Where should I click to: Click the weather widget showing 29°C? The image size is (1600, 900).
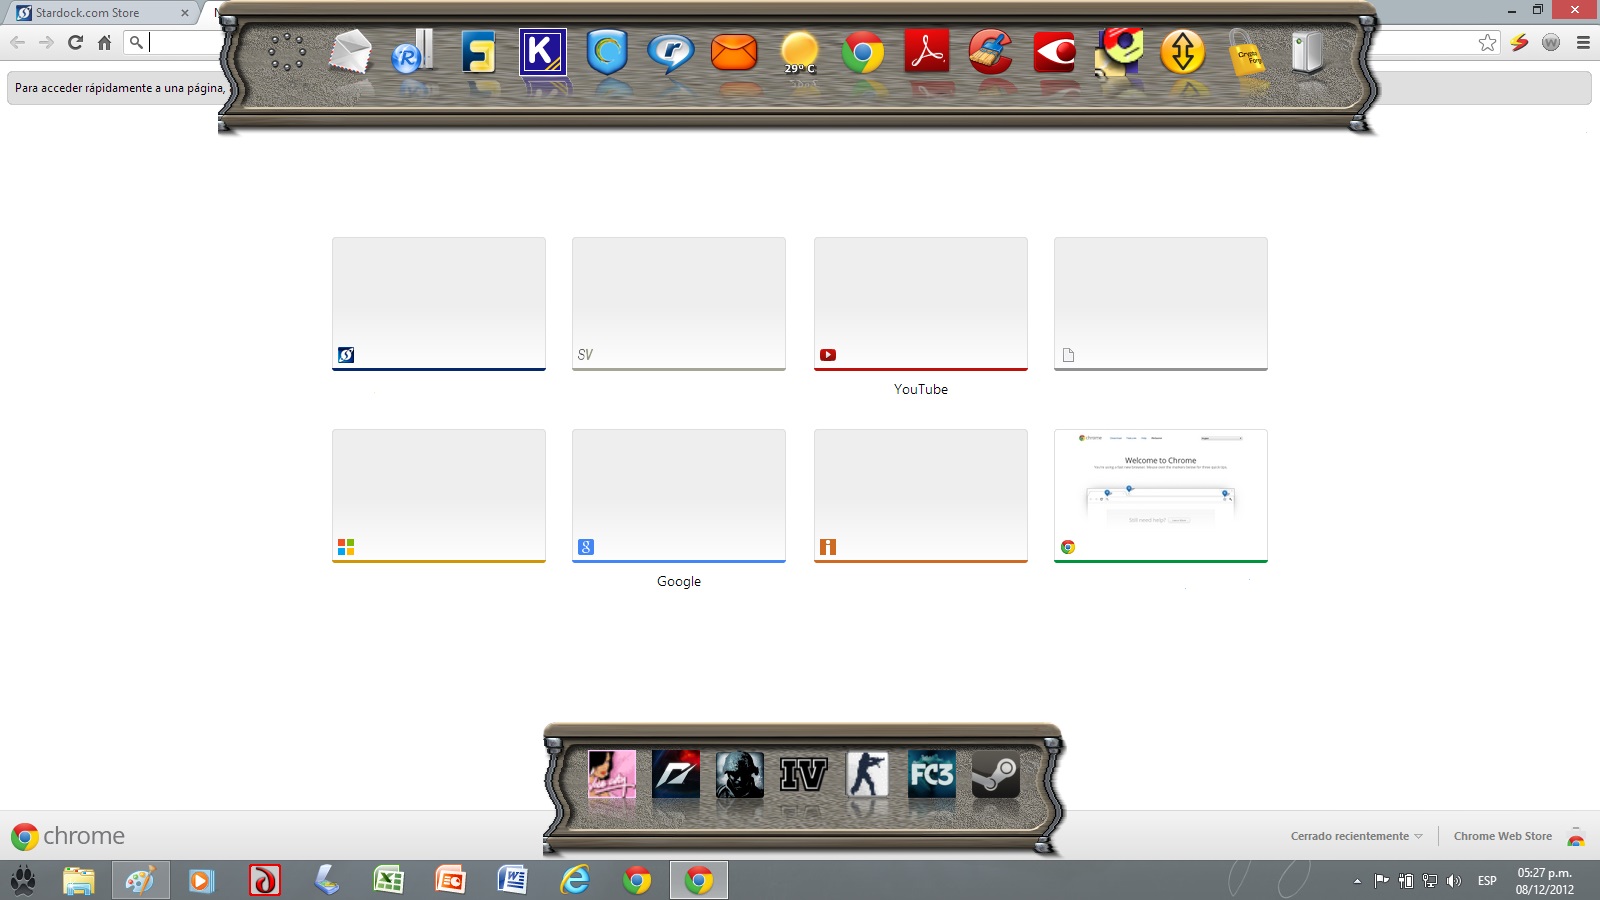tap(799, 52)
